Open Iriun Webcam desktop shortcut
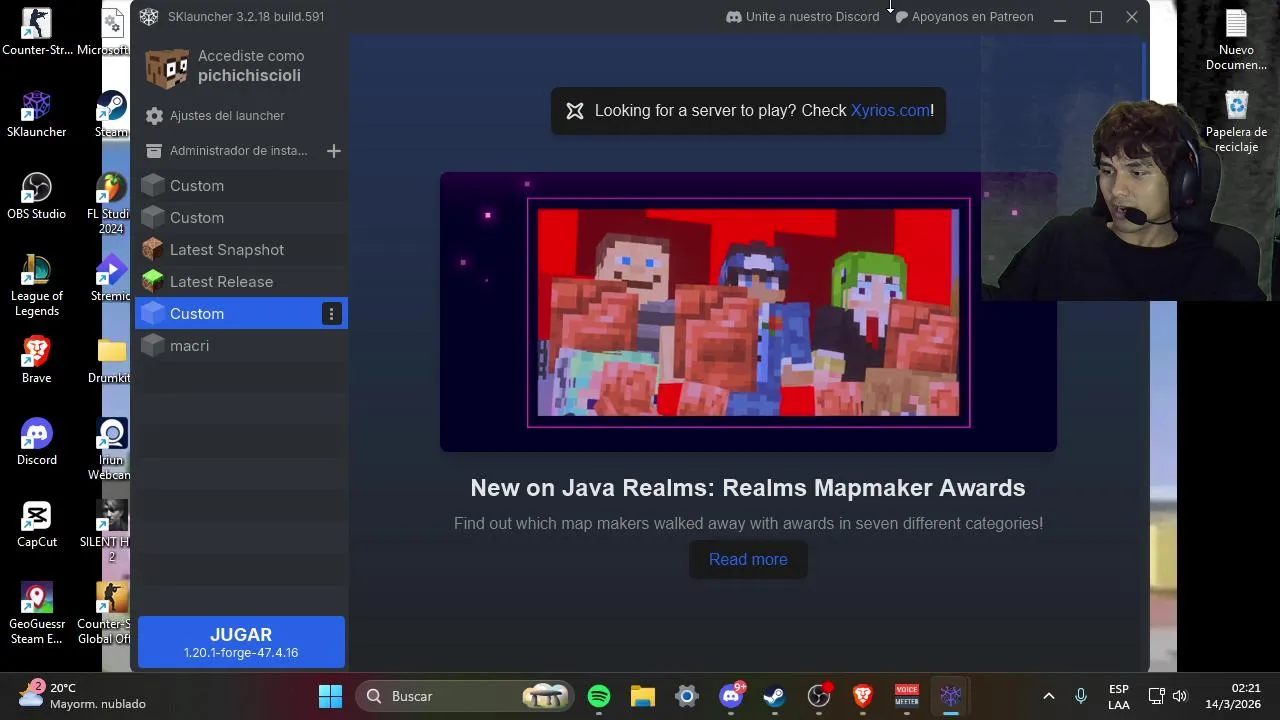The image size is (1280, 720). coord(111,449)
